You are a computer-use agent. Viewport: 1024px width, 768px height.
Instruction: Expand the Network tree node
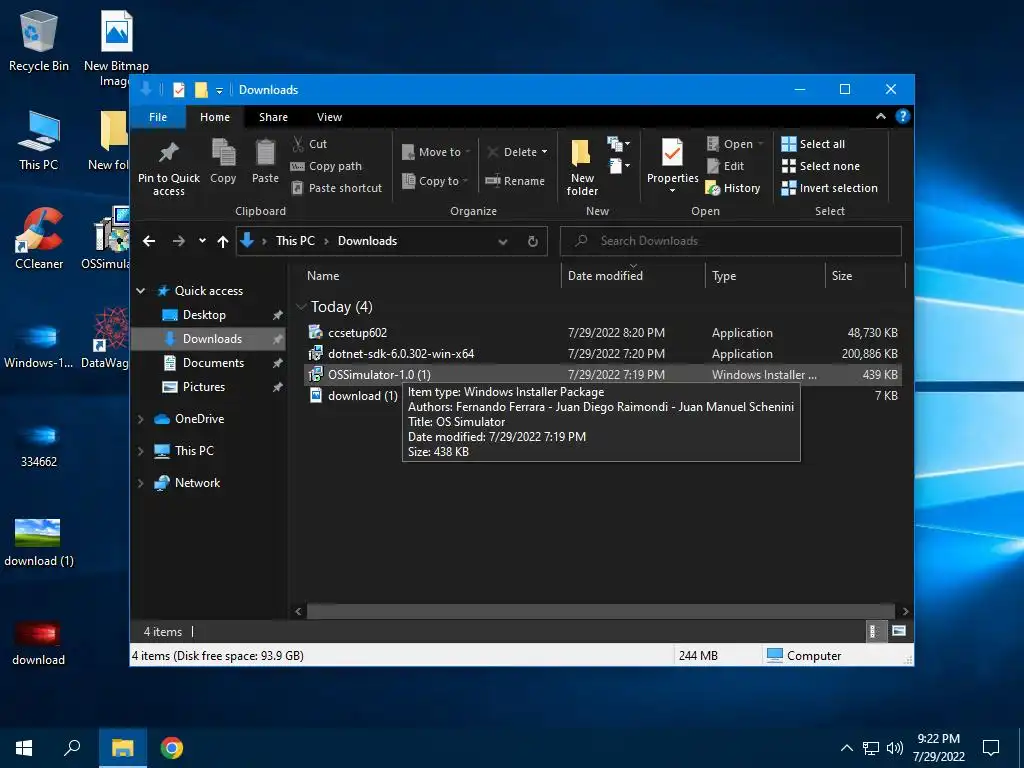140,483
